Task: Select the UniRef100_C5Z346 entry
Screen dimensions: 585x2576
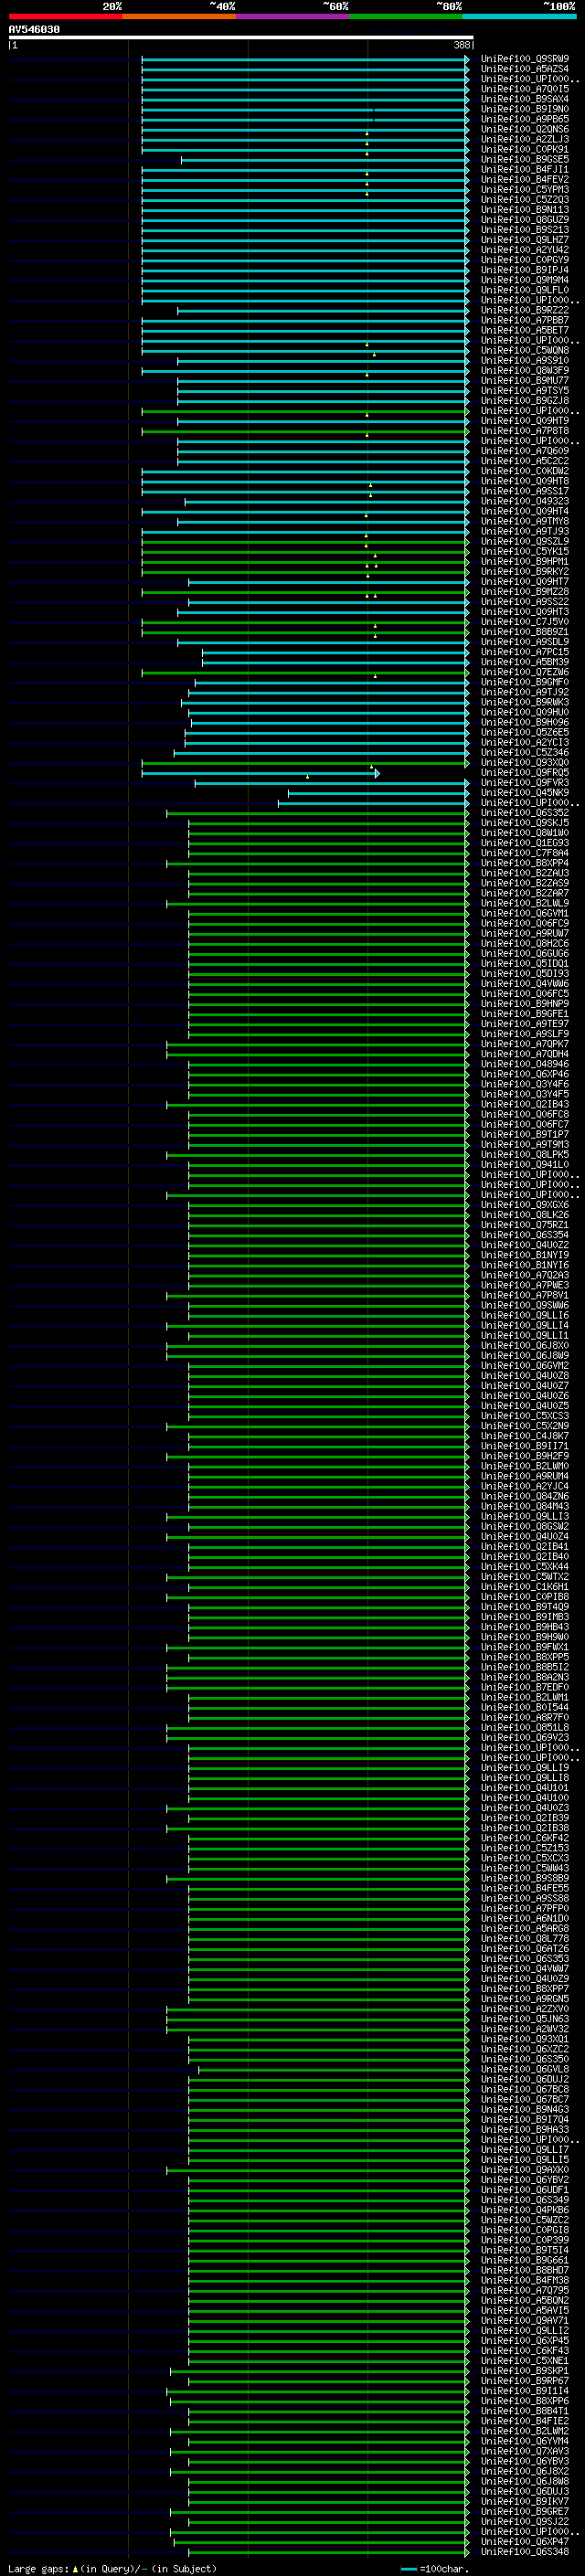Action: (525, 752)
